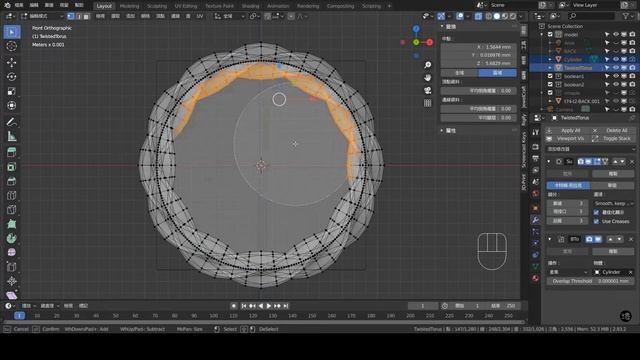The image size is (640, 360).
Task: Select the Loop Cut tool
Action: coord(12,195)
